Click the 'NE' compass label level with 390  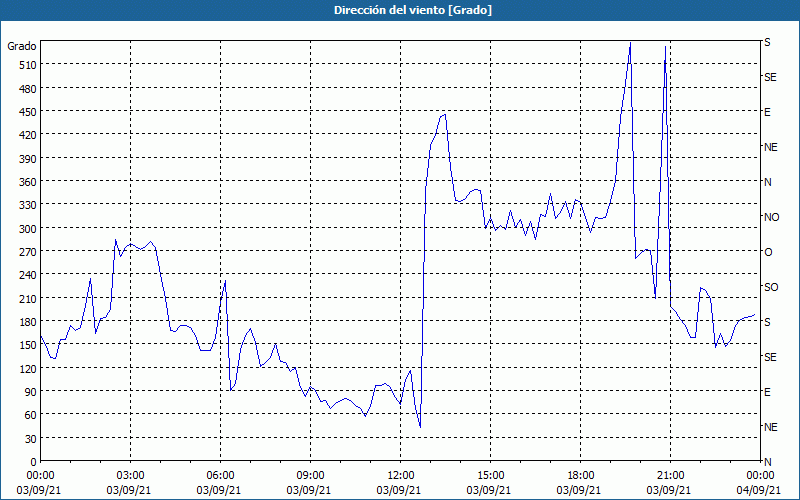[770, 147]
